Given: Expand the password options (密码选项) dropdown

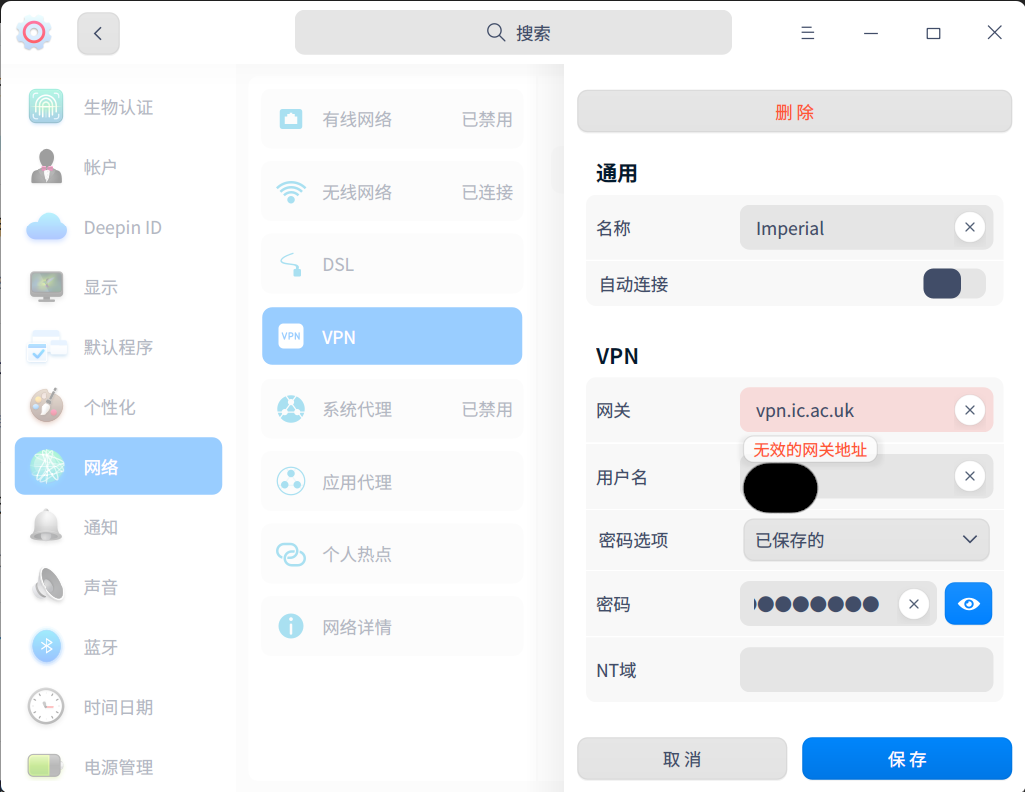Looking at the screenshot, I should pyautogui.click(x=865, y=540).
